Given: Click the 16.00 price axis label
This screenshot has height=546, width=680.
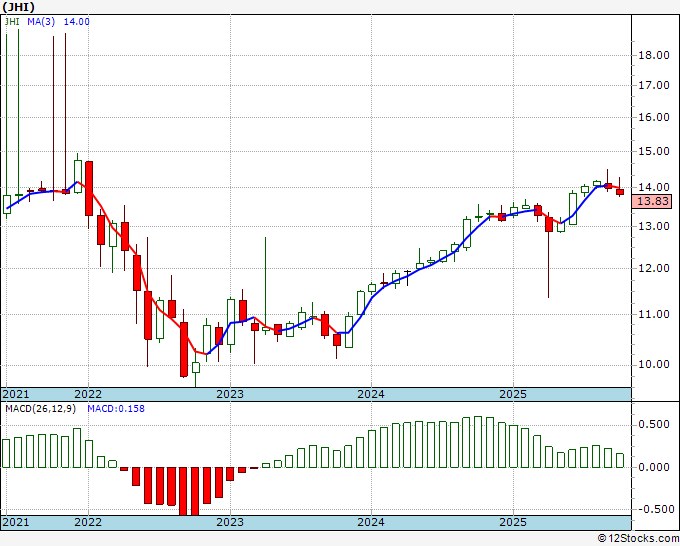Looking at the screenshot, I should (x=654, y=117).
